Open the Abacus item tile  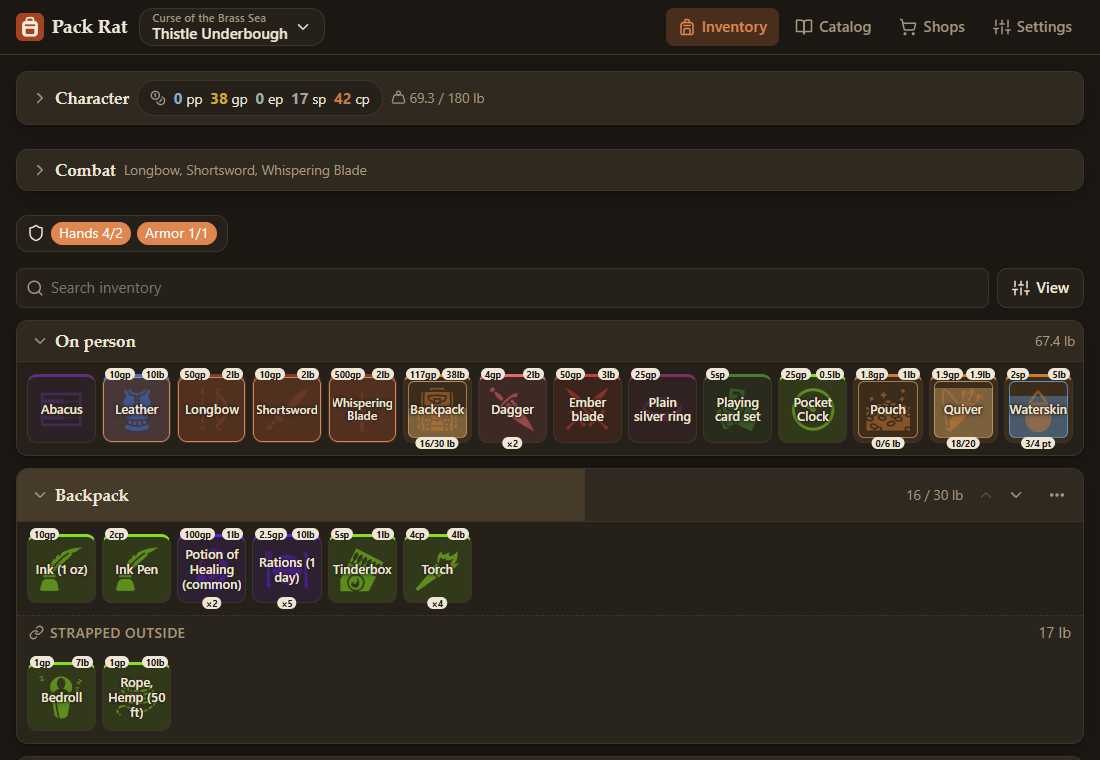click(62, 409)
